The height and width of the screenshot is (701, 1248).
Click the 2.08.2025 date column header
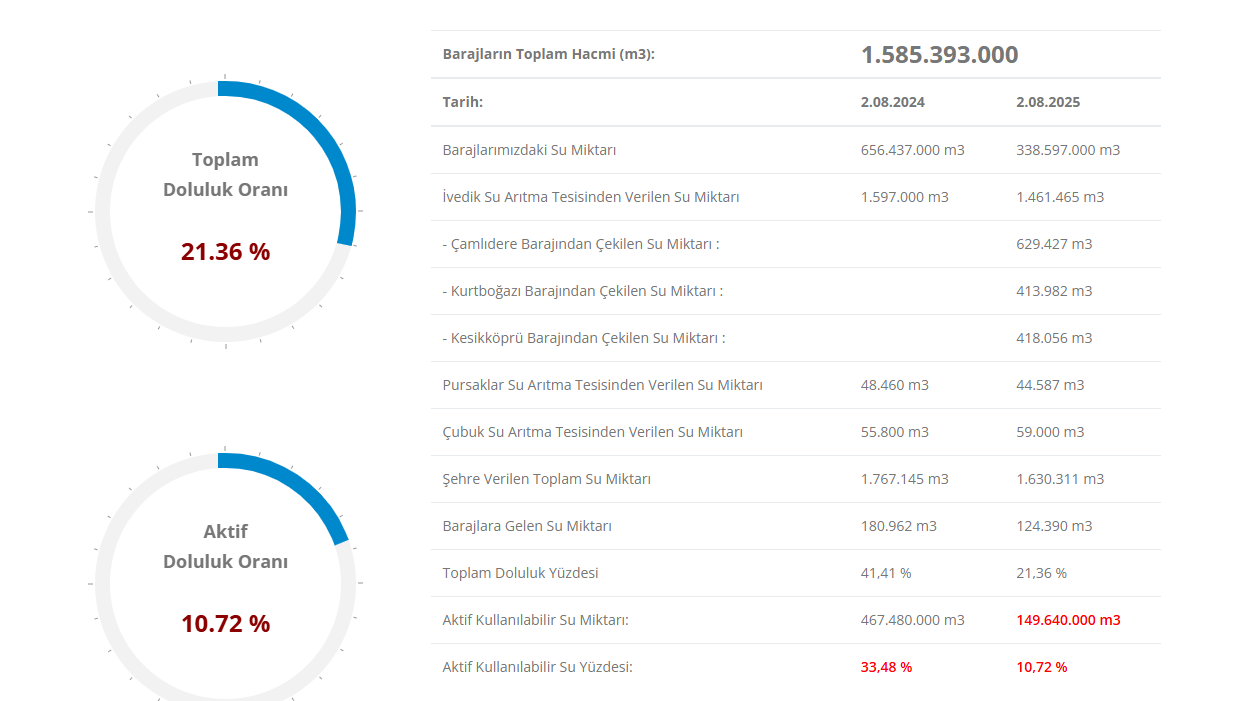click(x=1048, y=102)
